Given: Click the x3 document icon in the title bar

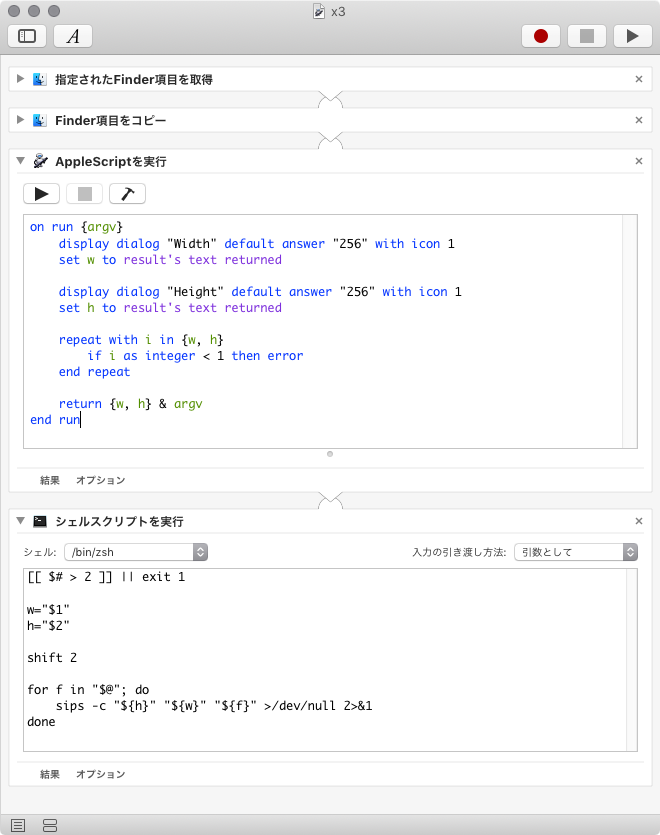Looking at the screenshot, I should (x=319, y=11).
